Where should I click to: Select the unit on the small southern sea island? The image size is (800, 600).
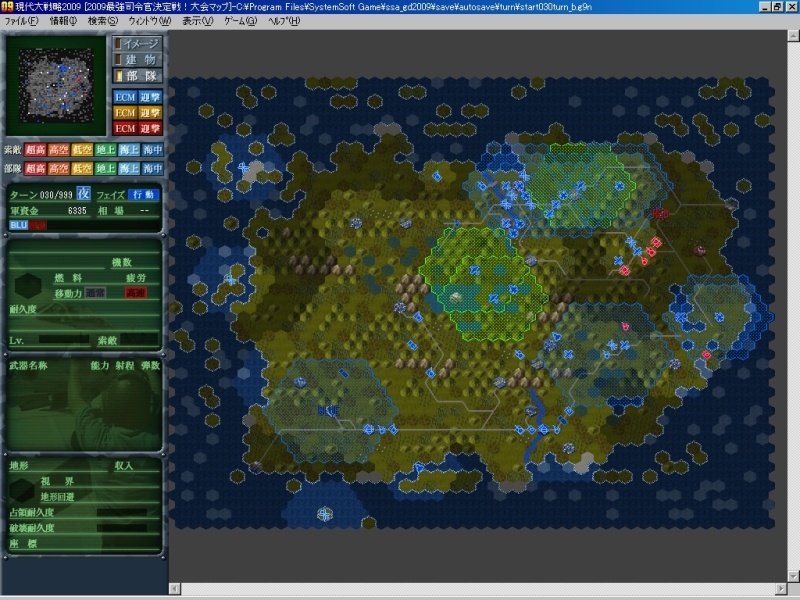click(x=324, y=514)
